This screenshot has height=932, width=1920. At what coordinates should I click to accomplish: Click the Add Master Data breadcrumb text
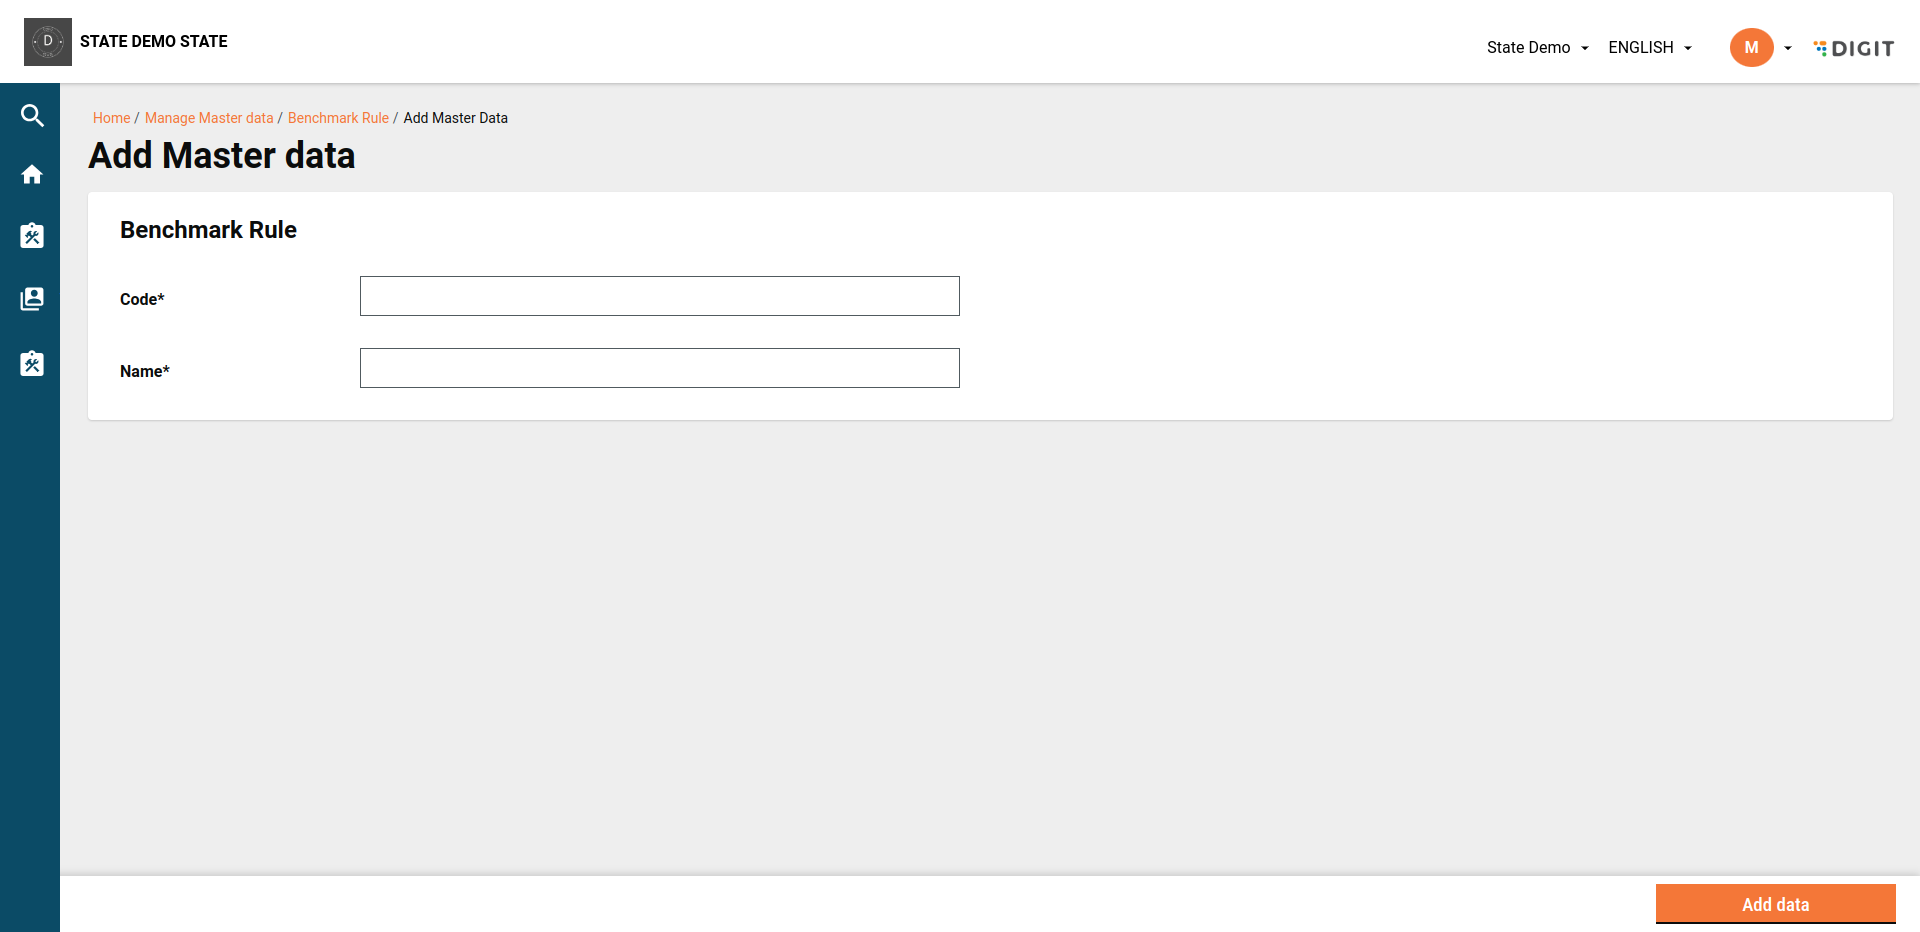455,118
